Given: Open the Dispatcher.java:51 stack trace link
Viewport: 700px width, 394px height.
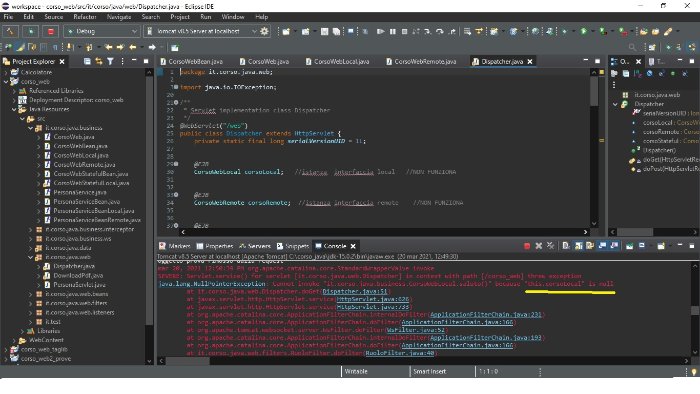Looking at the screenshot, I should tap(355, 291).
